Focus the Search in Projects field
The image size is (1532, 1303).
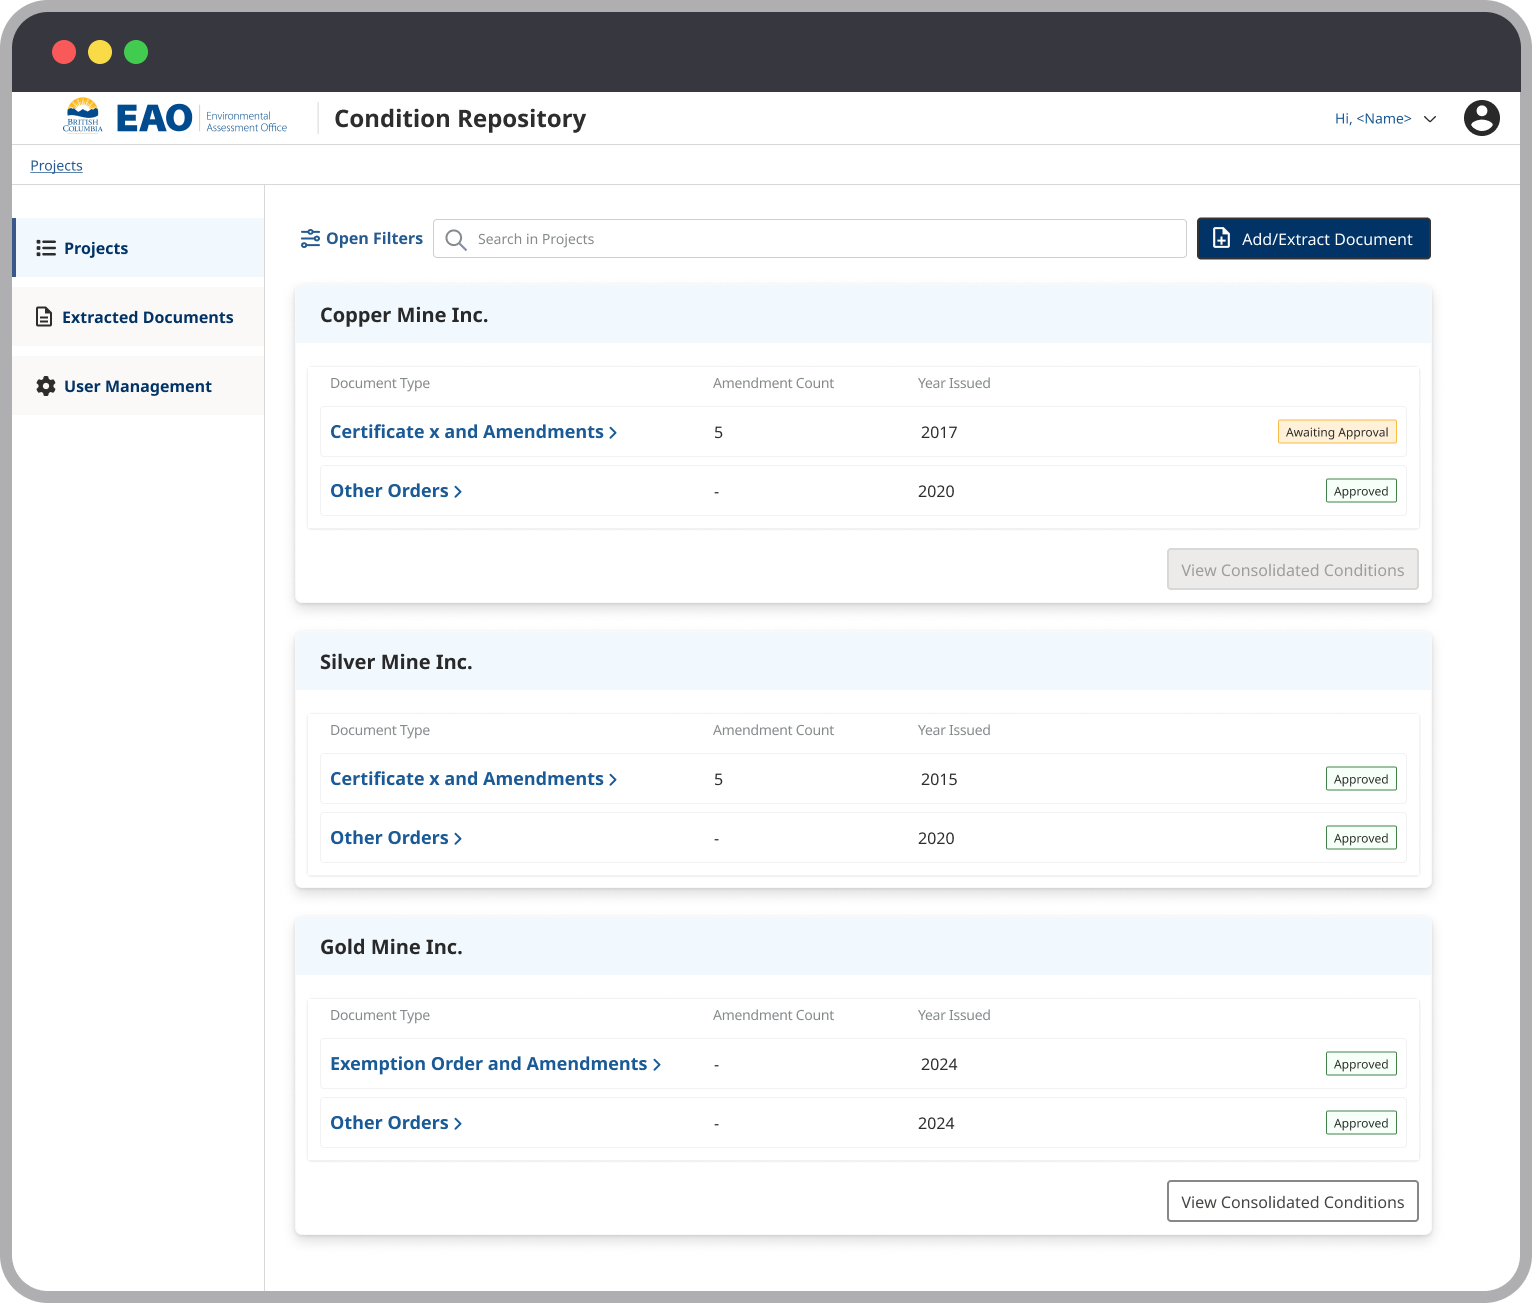pos(810,238)
